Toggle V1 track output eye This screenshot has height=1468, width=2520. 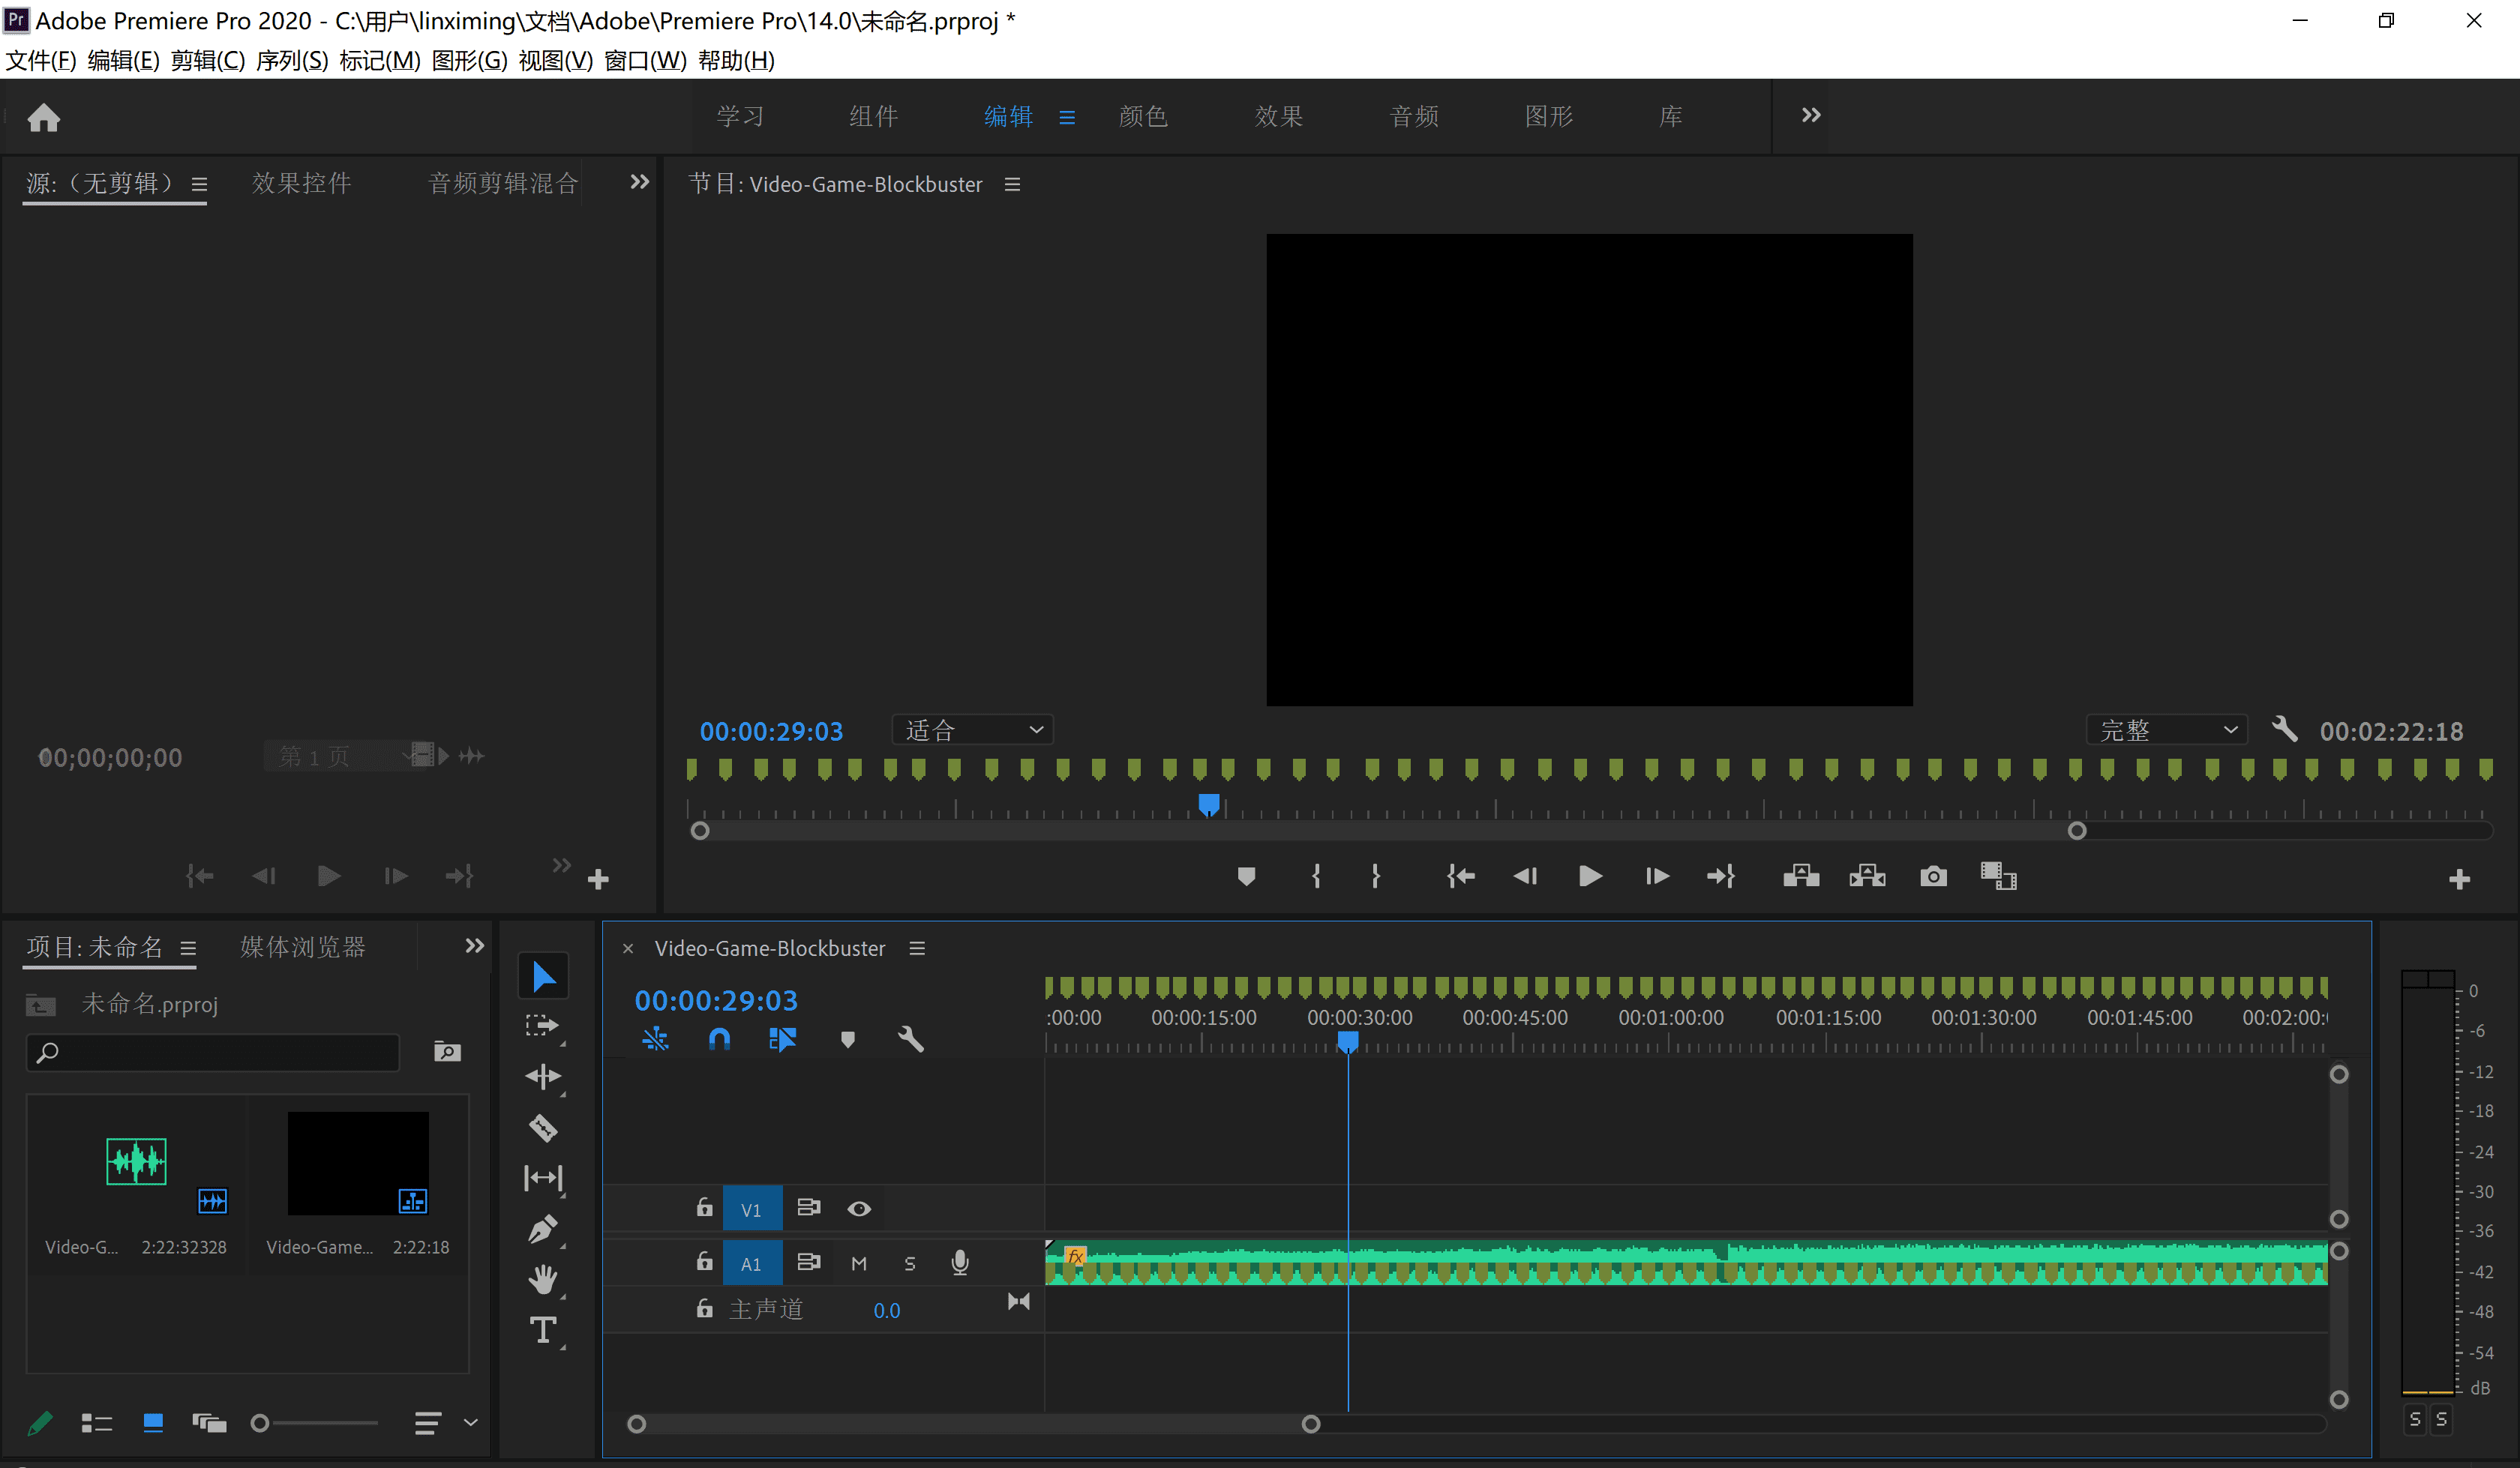(859, 1208)
